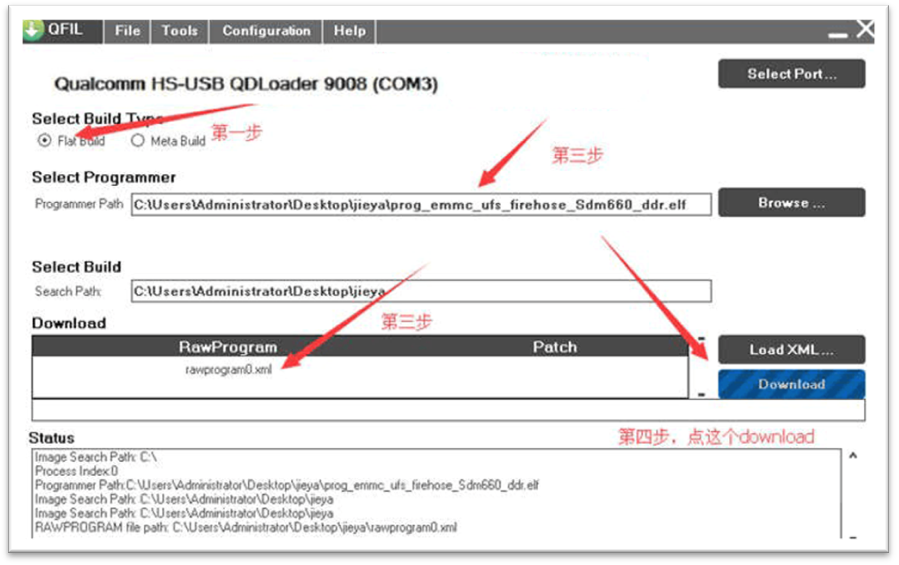Click the 'RAWPROGRAM file path' status line
The height and width of the screenshot is (565, 899).
(x=246, y=527)
